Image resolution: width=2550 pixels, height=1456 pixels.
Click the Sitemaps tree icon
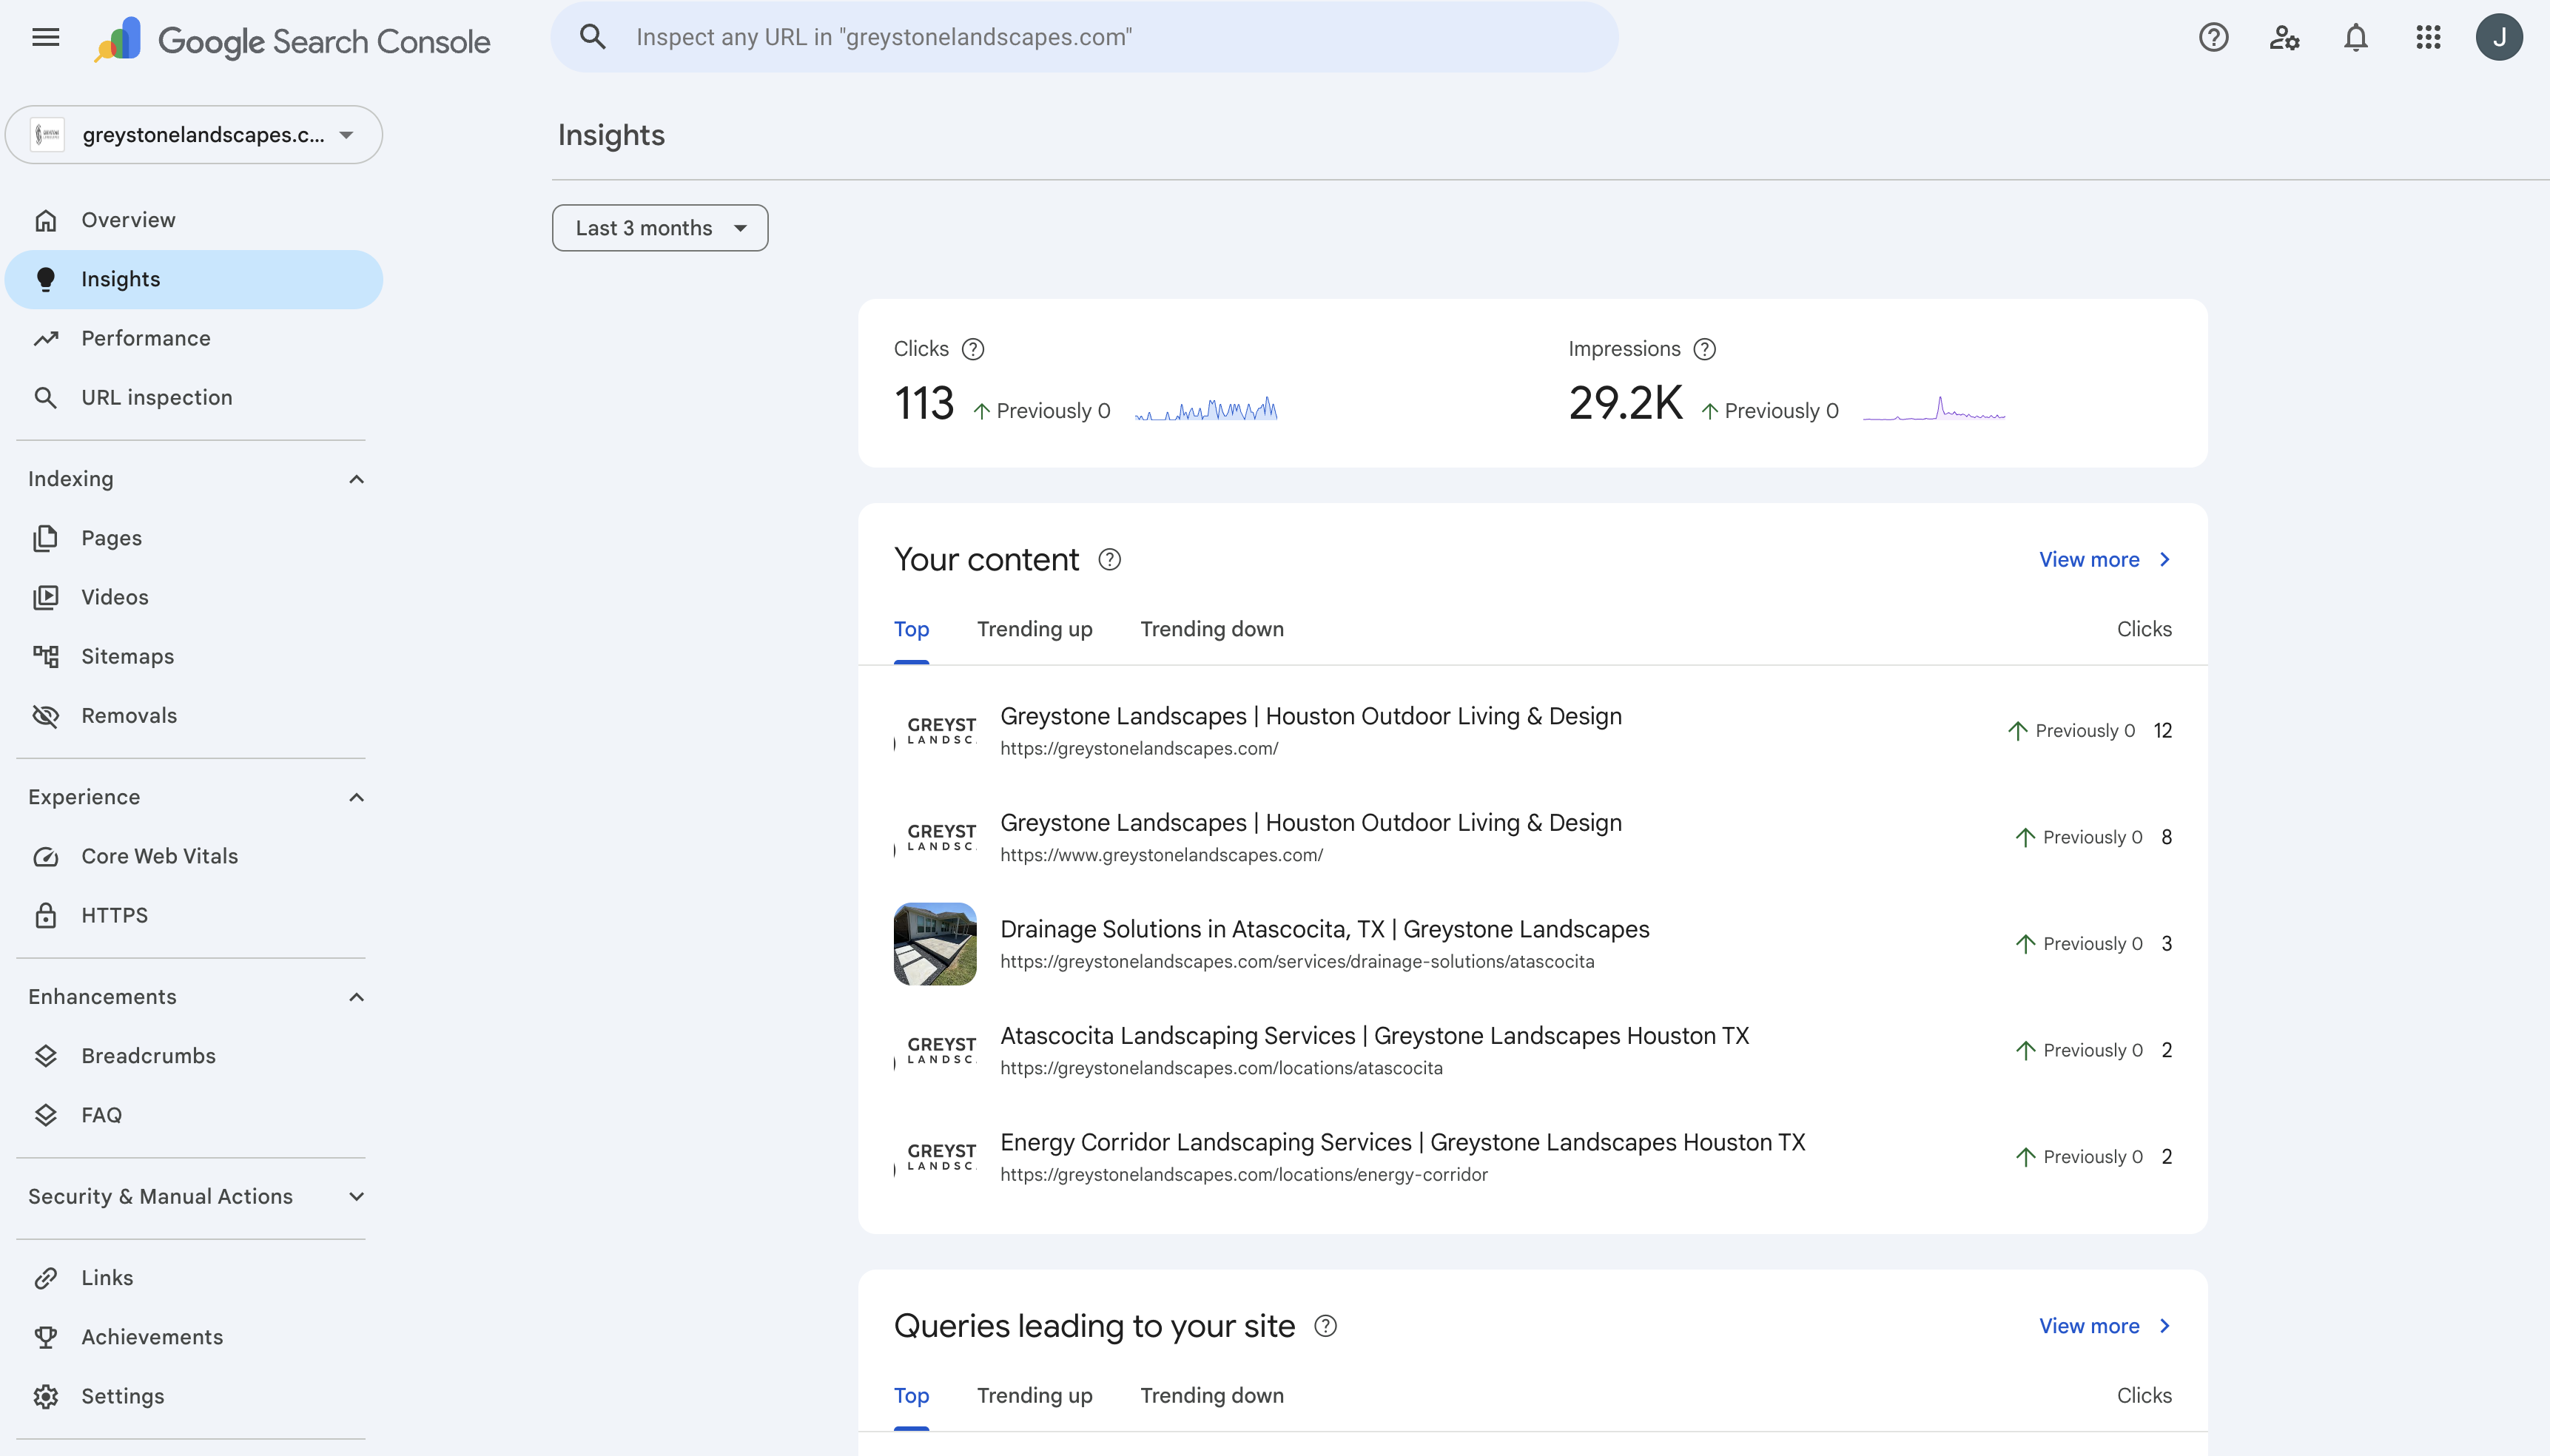pos(46,656)
